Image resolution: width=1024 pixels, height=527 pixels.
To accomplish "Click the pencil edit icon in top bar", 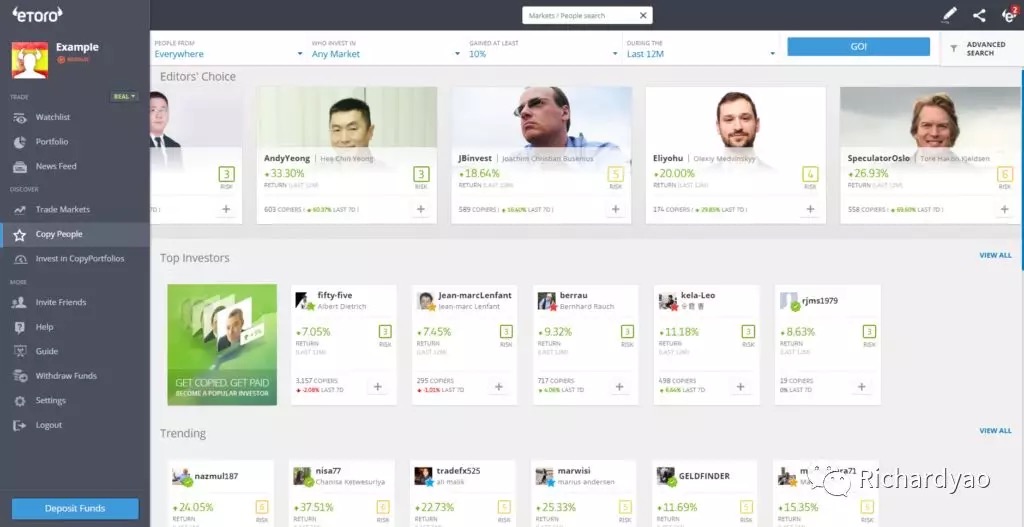I will pyautogui.click(x=949, y=15).
